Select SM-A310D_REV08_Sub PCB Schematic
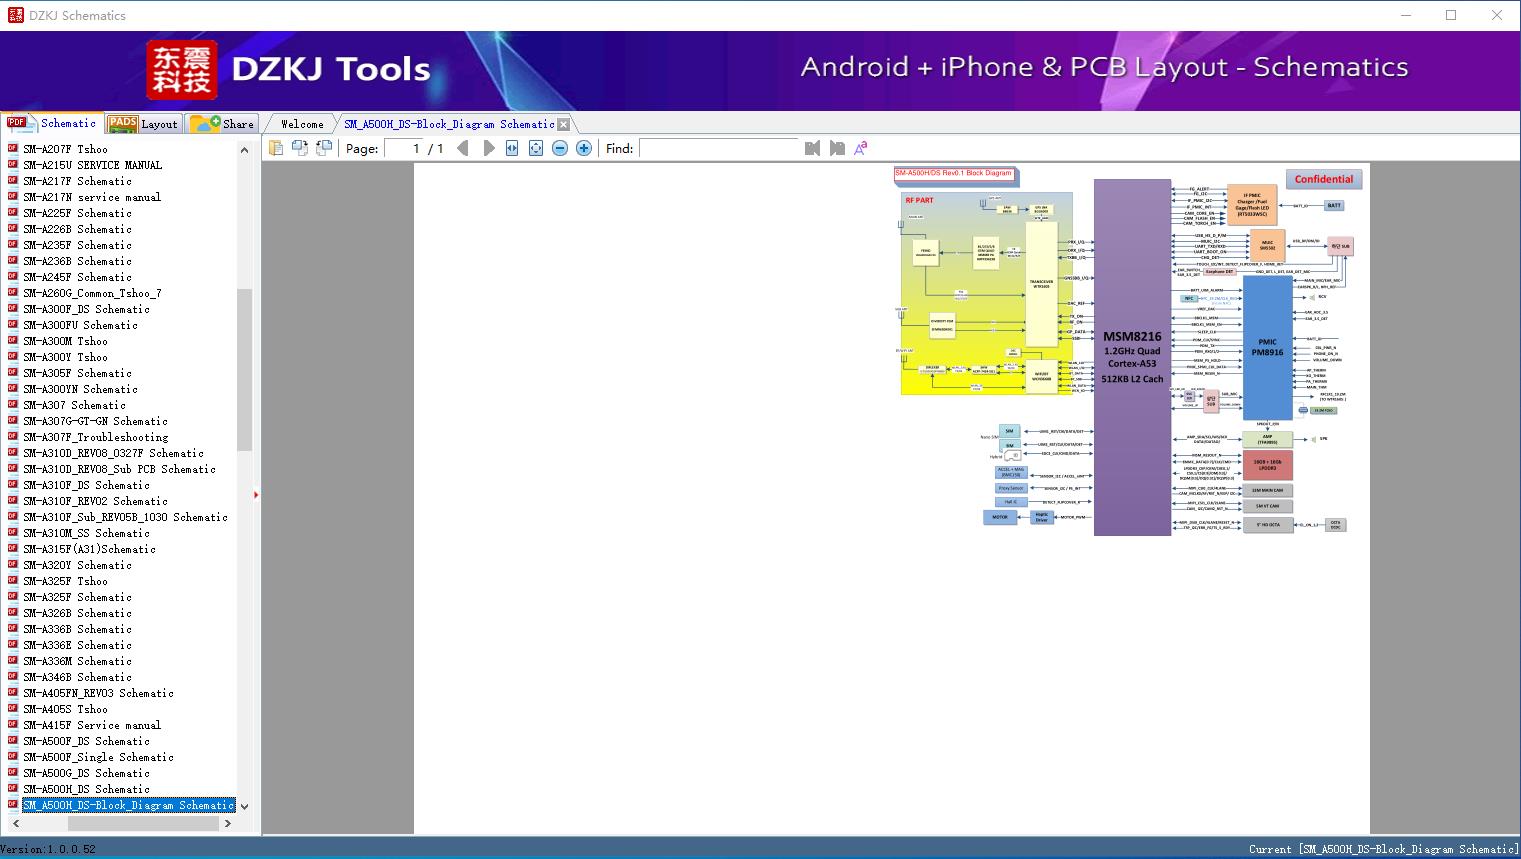The image size is (1521, 859). [x=119, y=469]
